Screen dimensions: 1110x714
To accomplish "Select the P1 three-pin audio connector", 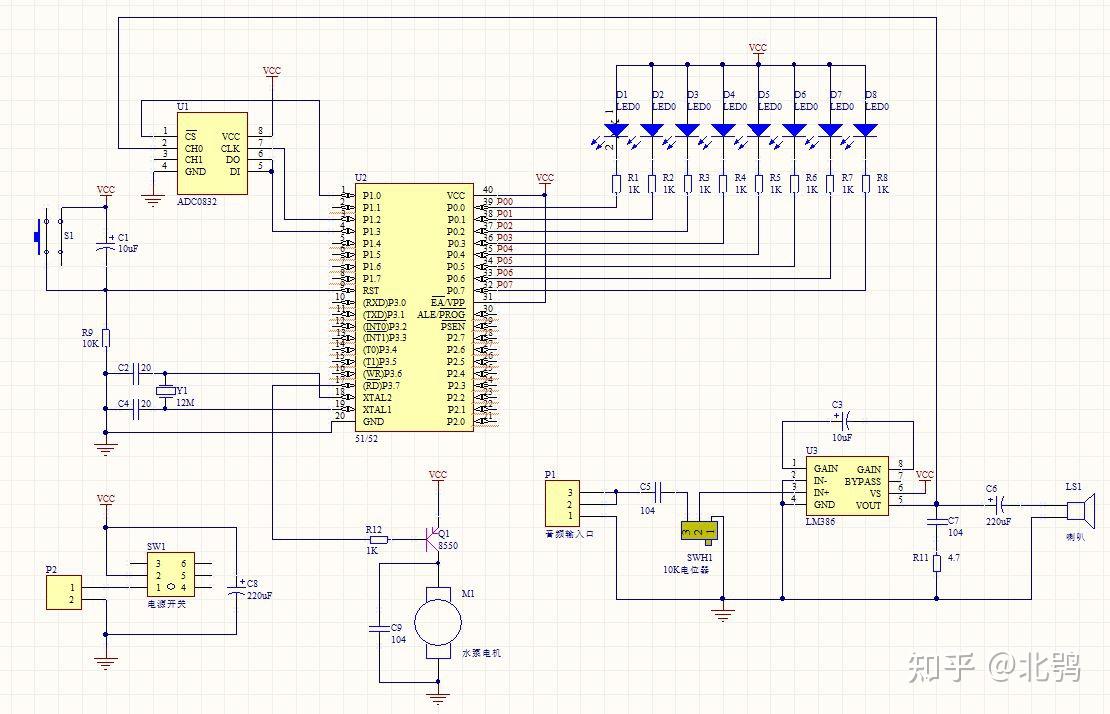I will pyautogui.click(x=563, y=503).
